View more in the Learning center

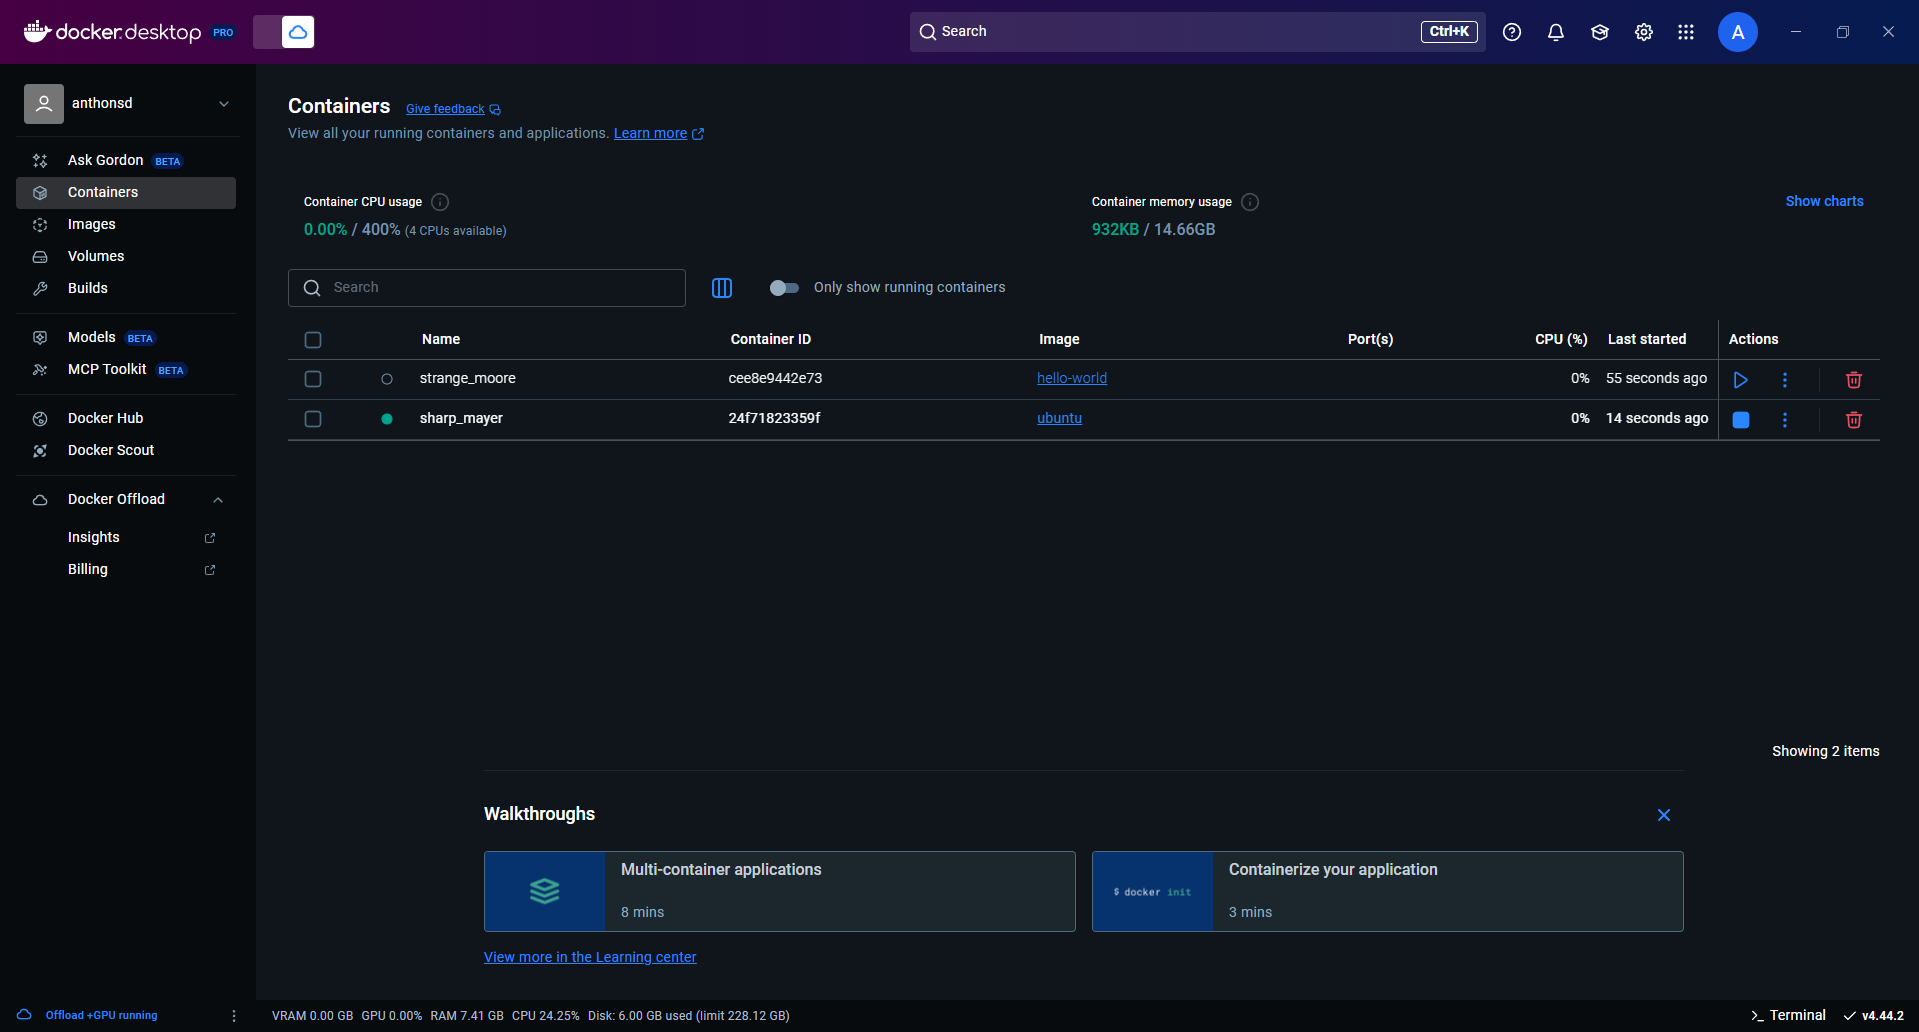pyautogui.click(x=590, y=957)
